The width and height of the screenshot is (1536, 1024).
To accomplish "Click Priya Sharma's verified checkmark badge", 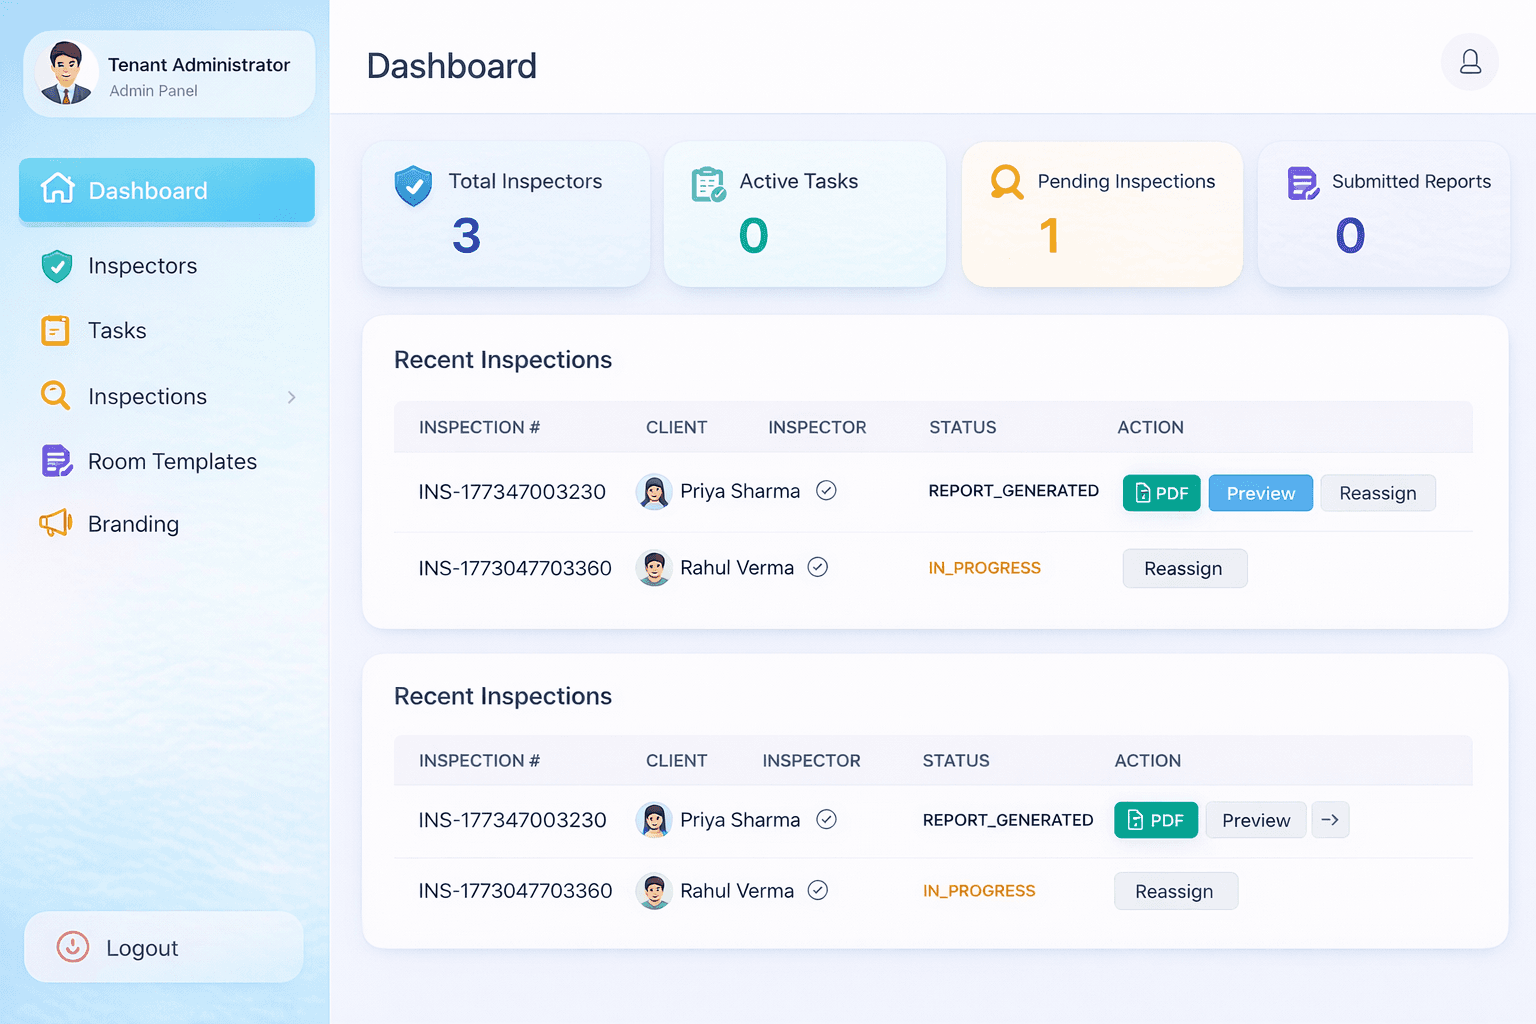I will 826,491.
